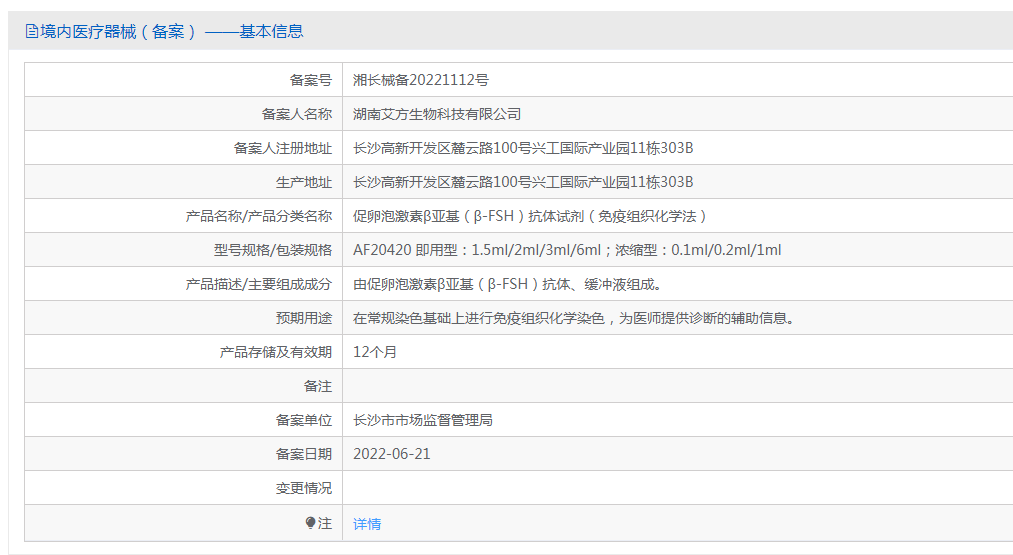Click the 备注 label
The height and width of the screenshot is (555, 1013).
point(317,386)
